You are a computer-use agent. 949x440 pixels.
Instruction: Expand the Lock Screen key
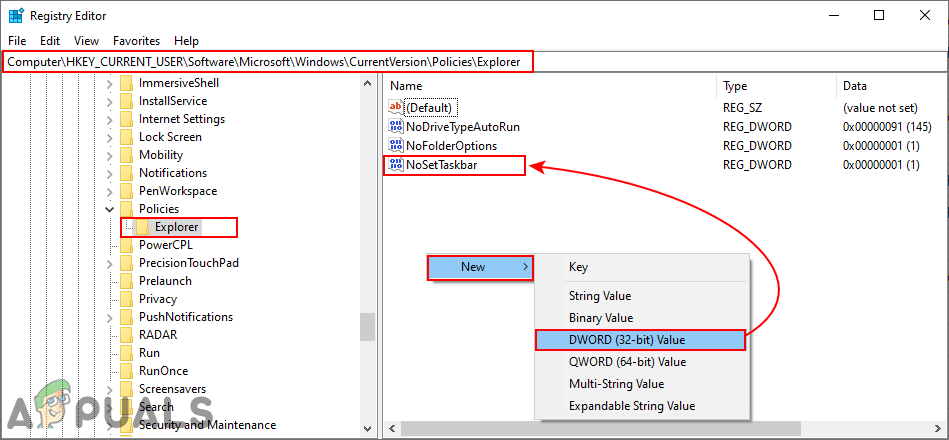click(110, 137)
